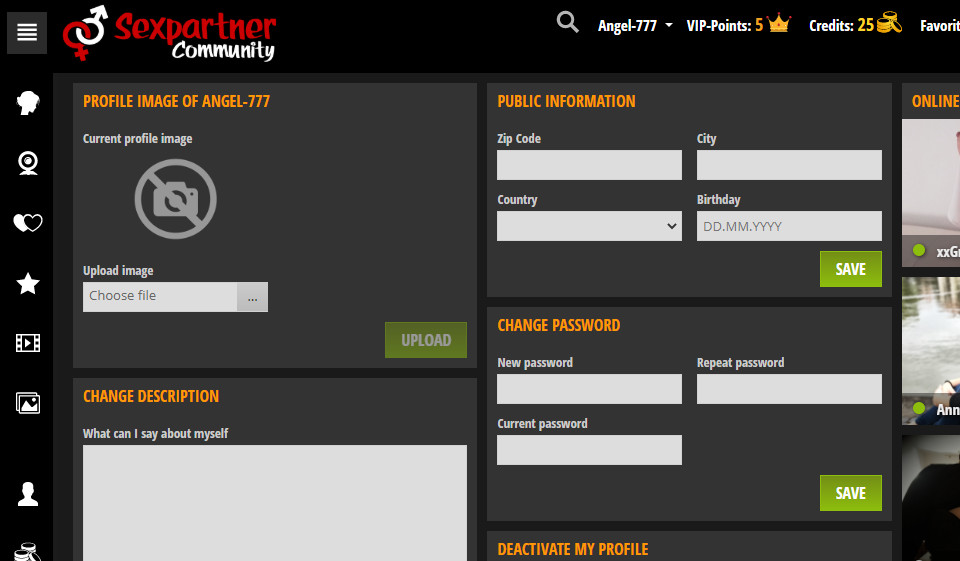Screen dimensions: 960x561
Task: Click the VIP-Points crown icon
Action: (779, 25)
